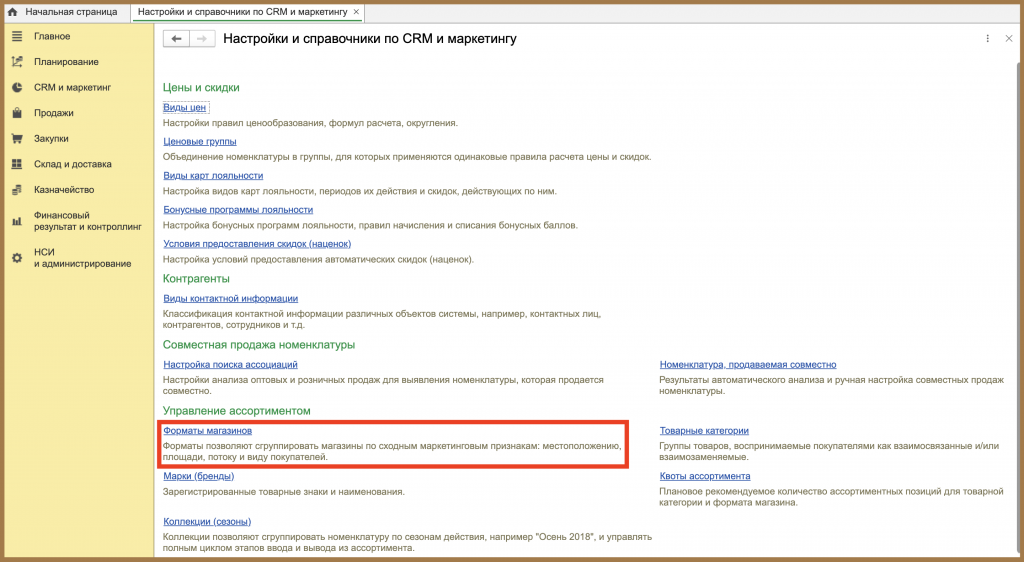
Task: Click the Цены и скидки heading
Action: tap(201, 87)
